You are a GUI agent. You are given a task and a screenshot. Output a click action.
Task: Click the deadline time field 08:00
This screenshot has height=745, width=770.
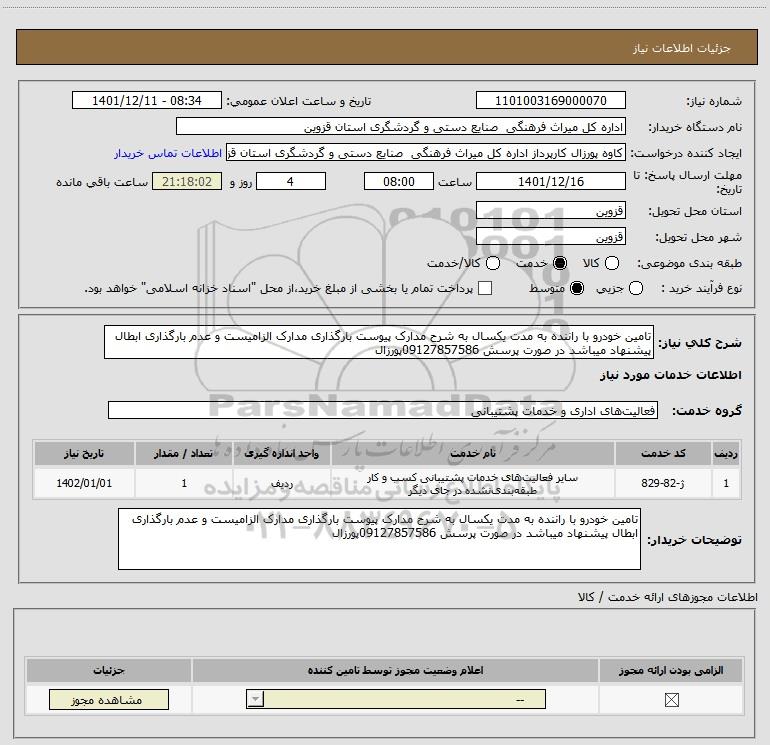pos(399,181)
